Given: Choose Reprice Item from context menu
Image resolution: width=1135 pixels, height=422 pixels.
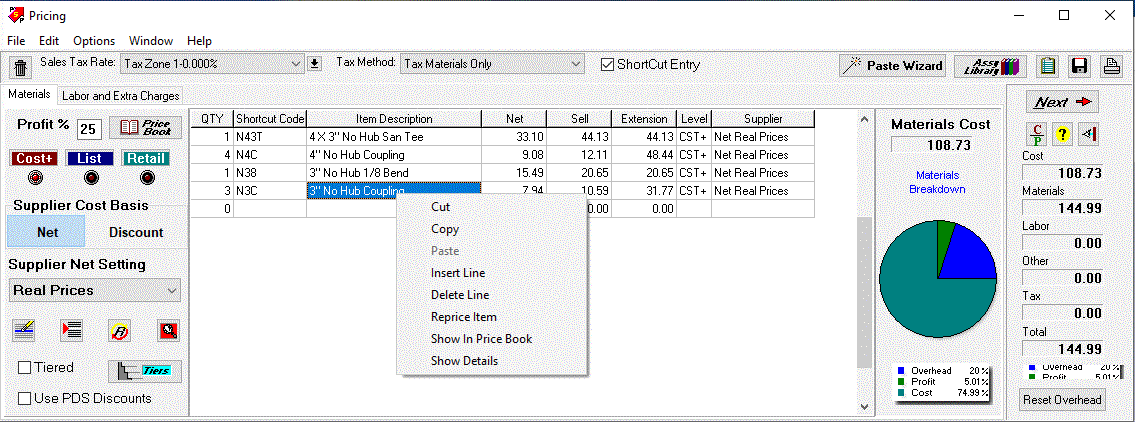Looking at the screenshot, I should (x=492, y=316).
